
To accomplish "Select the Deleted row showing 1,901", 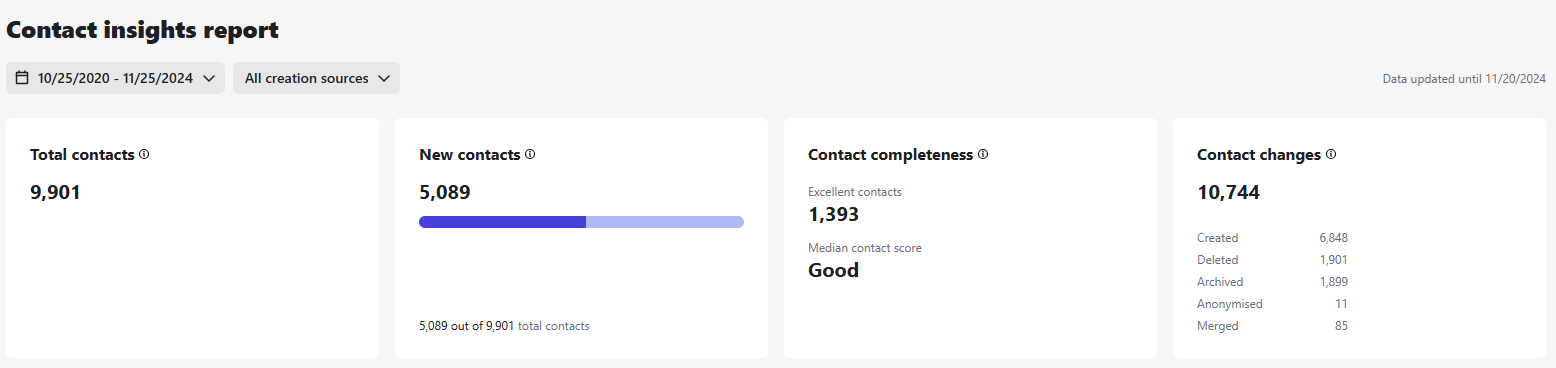I will point(1272,260).
